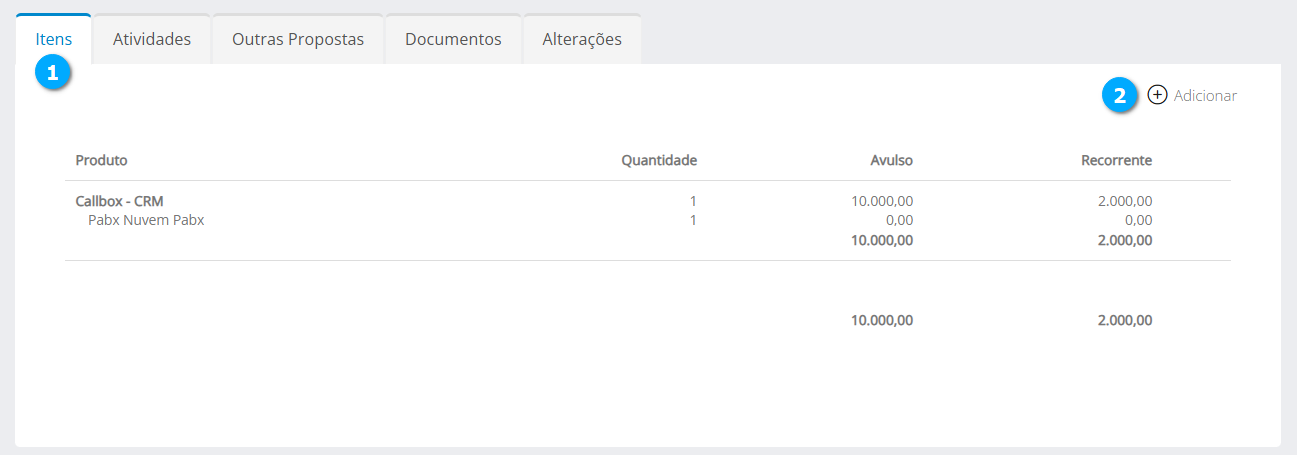Click the Recorrente column header
The image size is (1297, 455).
[x=1116, y=160]
